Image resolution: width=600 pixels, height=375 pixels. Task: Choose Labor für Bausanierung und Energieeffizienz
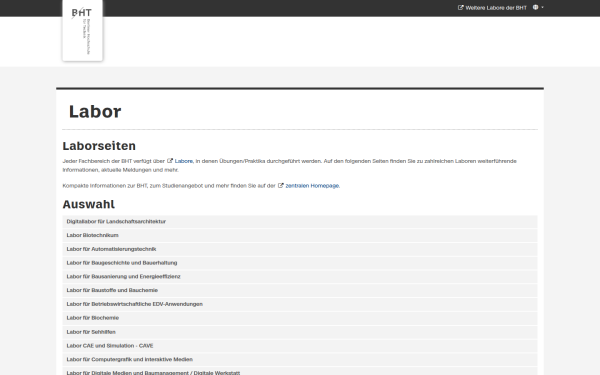click(x=300, y=277)
